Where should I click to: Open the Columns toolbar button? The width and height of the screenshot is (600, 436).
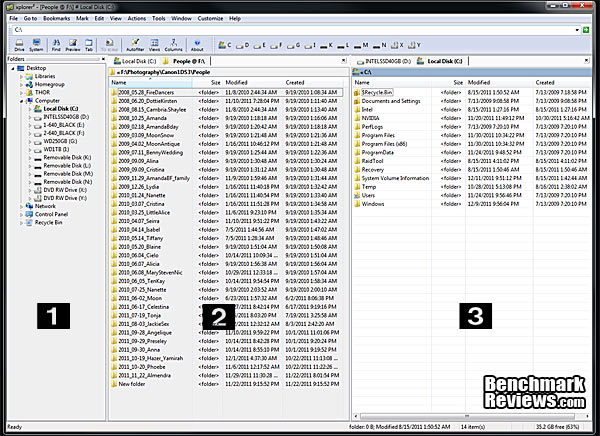pos(173,45)
